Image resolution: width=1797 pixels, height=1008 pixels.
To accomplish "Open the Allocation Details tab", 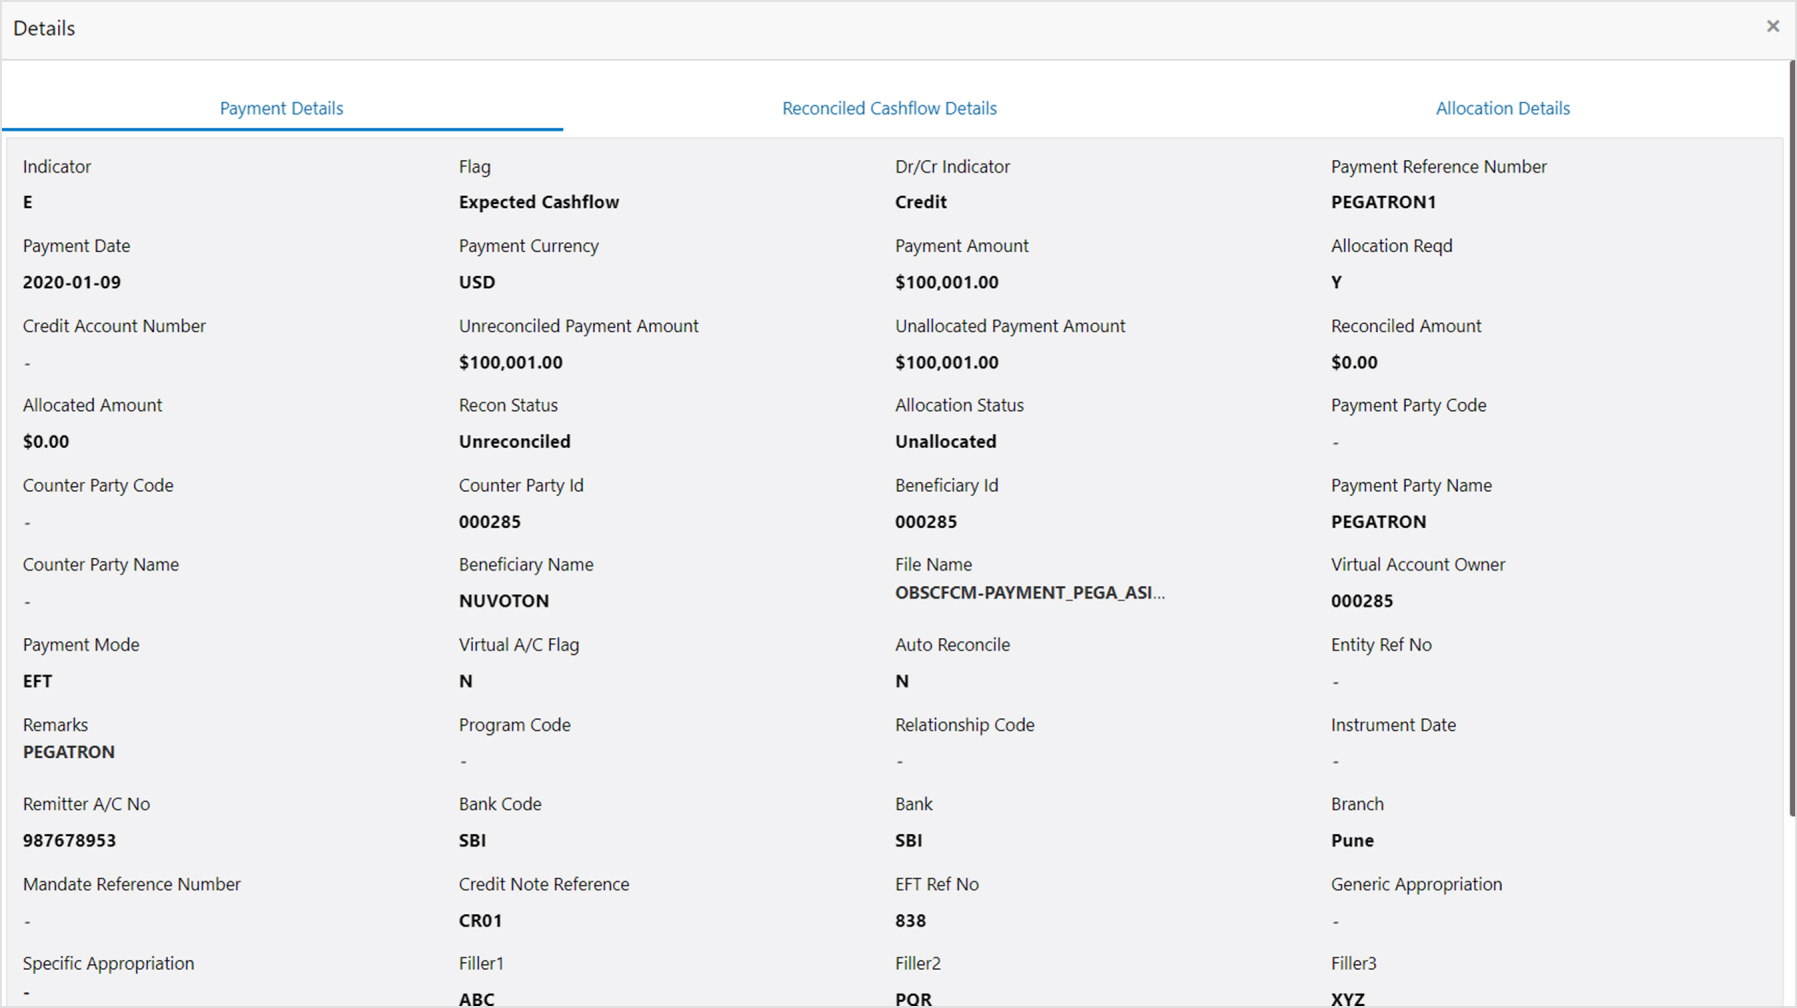I will 1502,108.
